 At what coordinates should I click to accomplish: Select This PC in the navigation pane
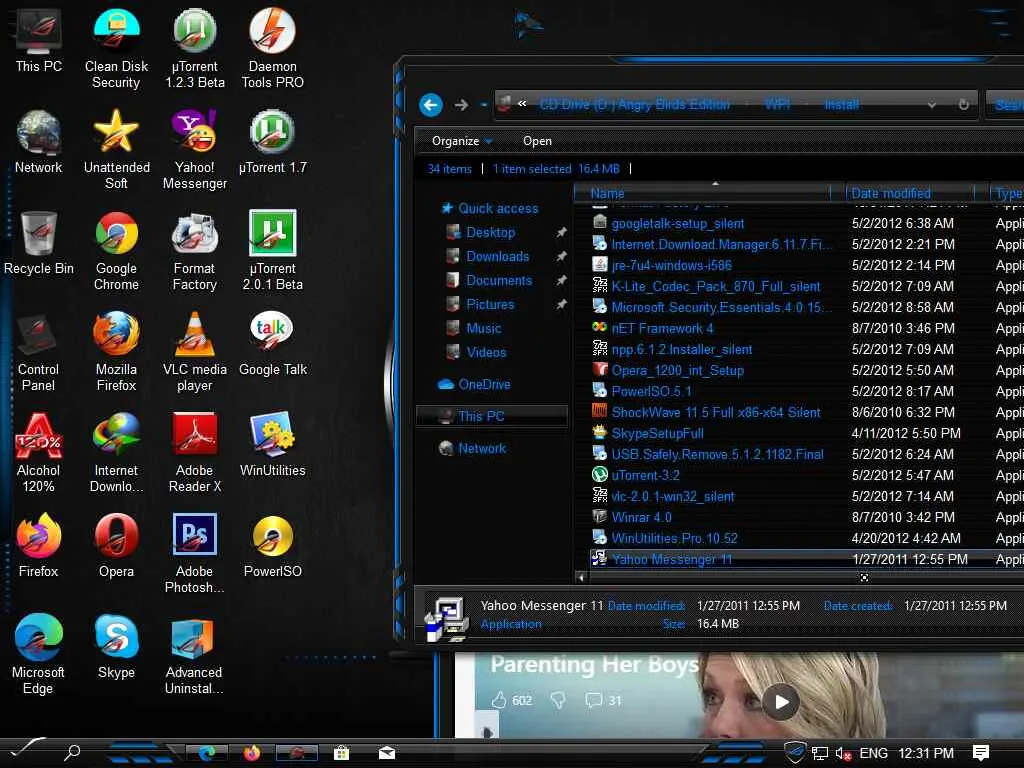pos(481,416)
